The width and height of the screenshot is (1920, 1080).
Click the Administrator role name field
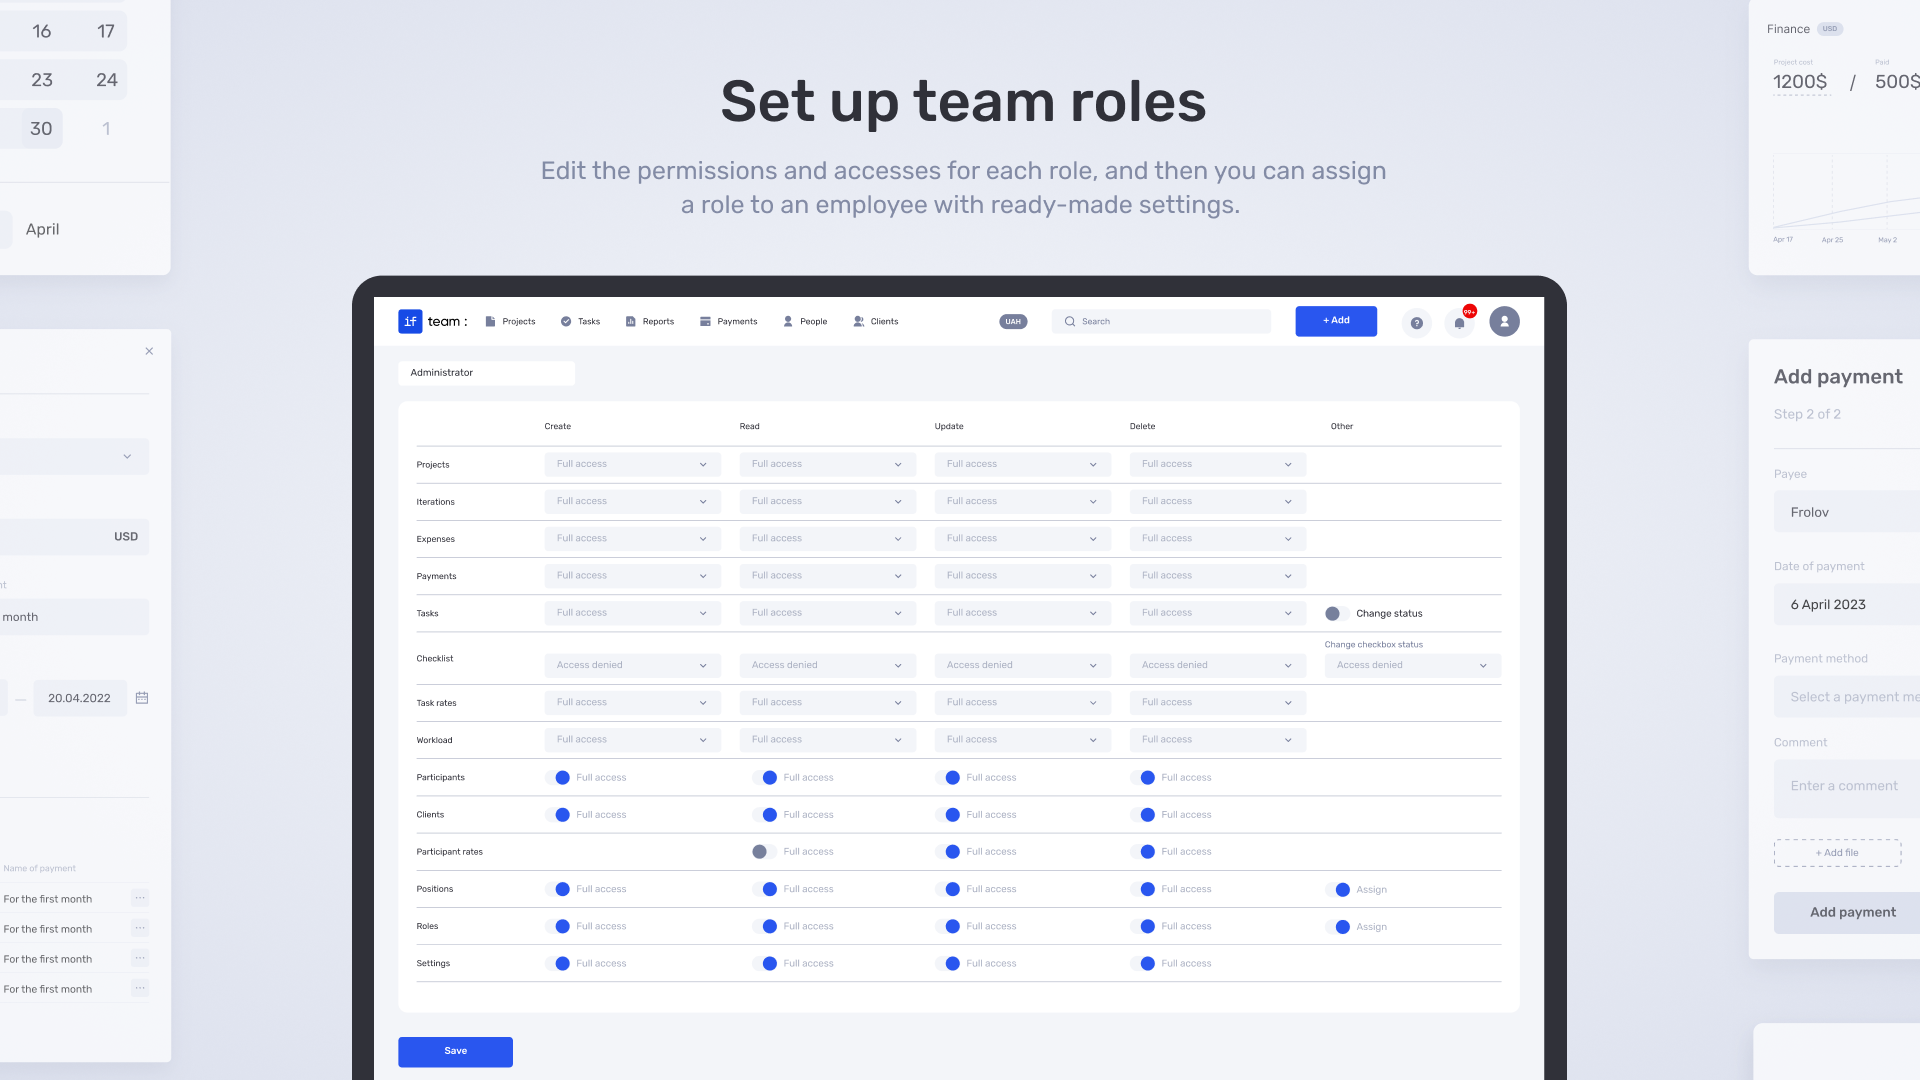pyautogui.click(x=486, y=373)
